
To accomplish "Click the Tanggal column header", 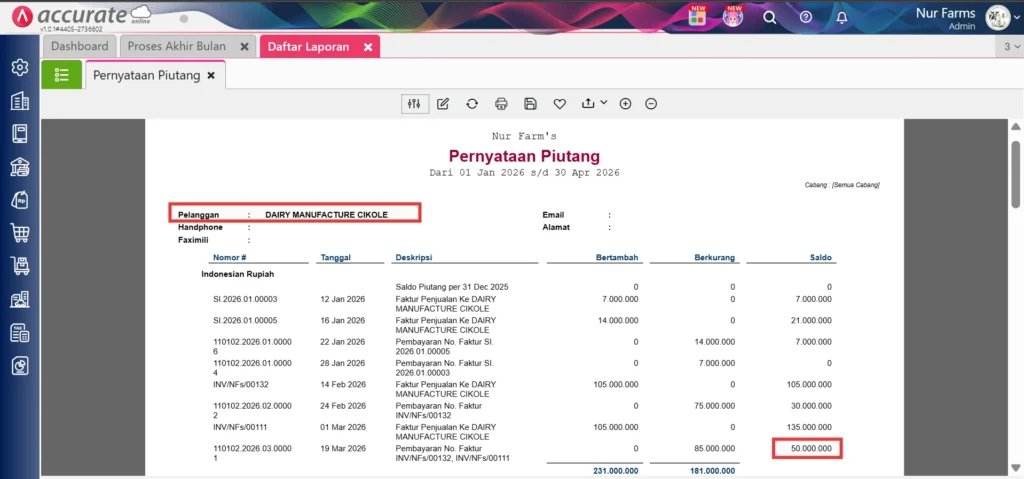I will pyautogui.click(x=336, y=257).
